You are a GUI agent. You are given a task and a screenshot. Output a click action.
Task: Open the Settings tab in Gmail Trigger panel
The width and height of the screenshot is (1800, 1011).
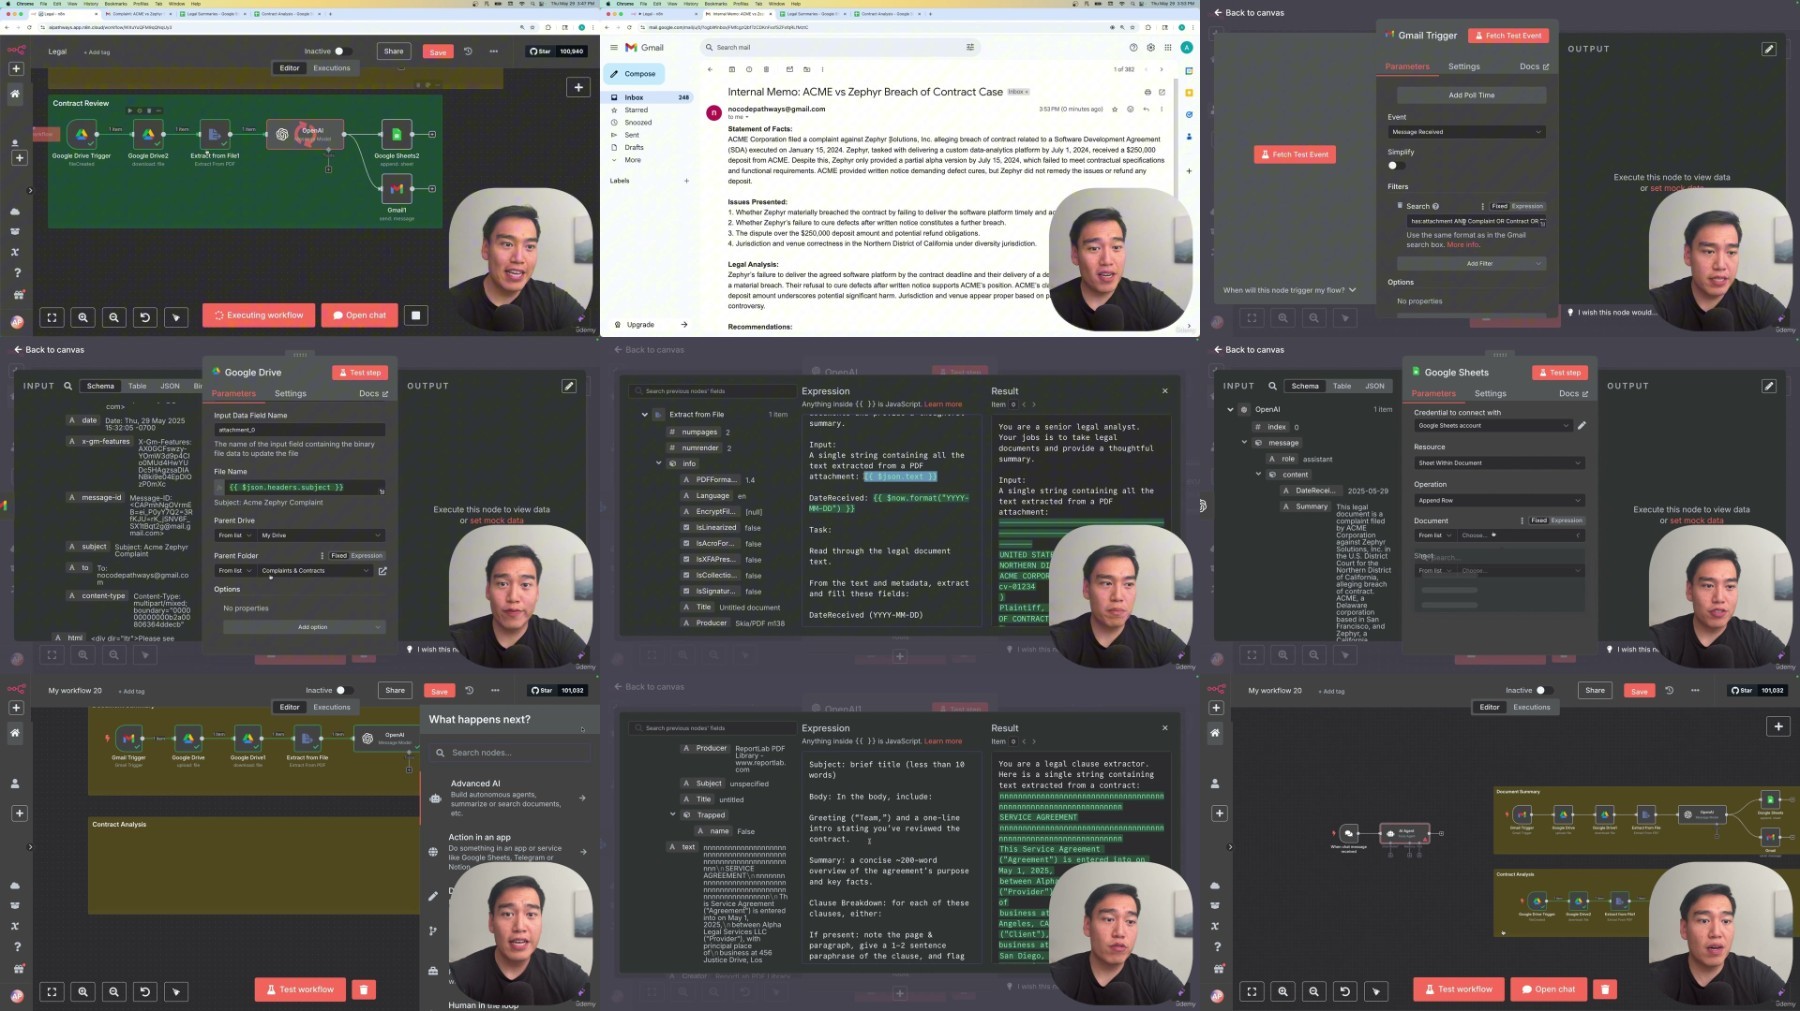click(1463, 66)
